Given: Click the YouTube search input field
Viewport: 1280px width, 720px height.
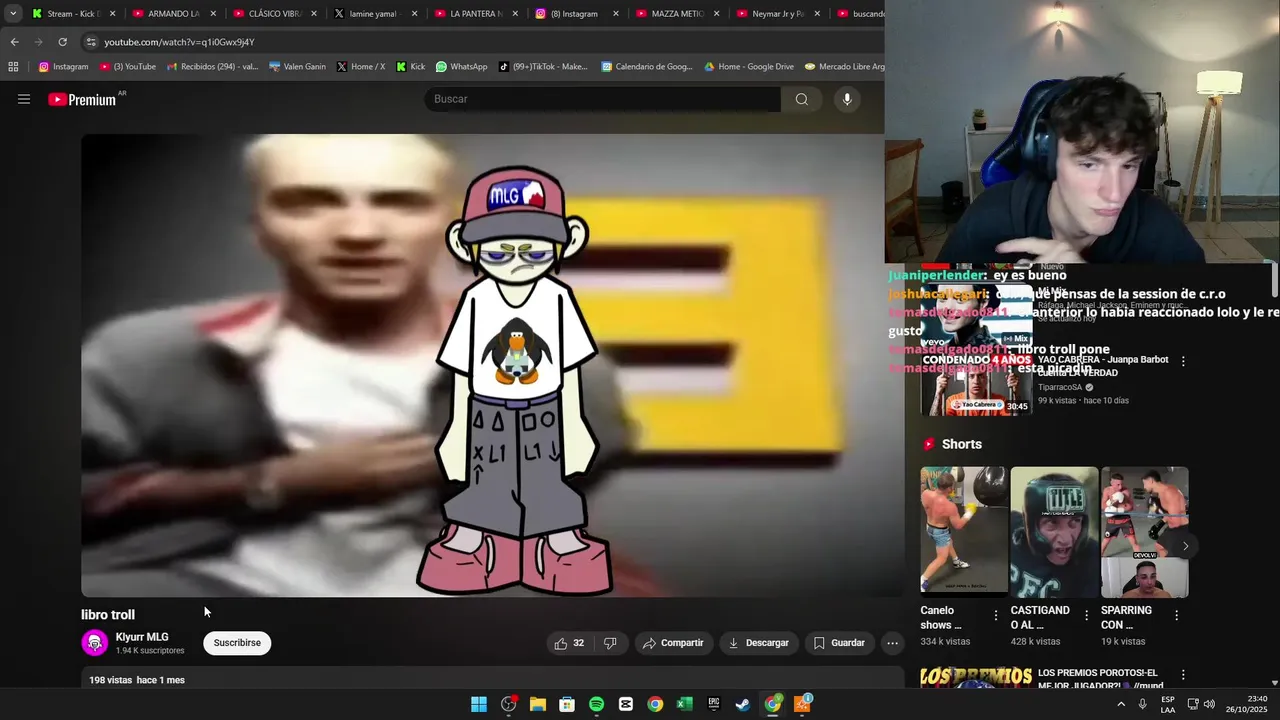Looking at the screenshot, I should (x=602, y=99).
